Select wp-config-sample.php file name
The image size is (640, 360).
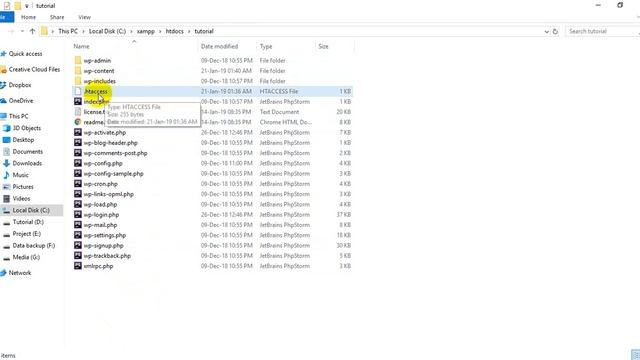click(113, 173)
